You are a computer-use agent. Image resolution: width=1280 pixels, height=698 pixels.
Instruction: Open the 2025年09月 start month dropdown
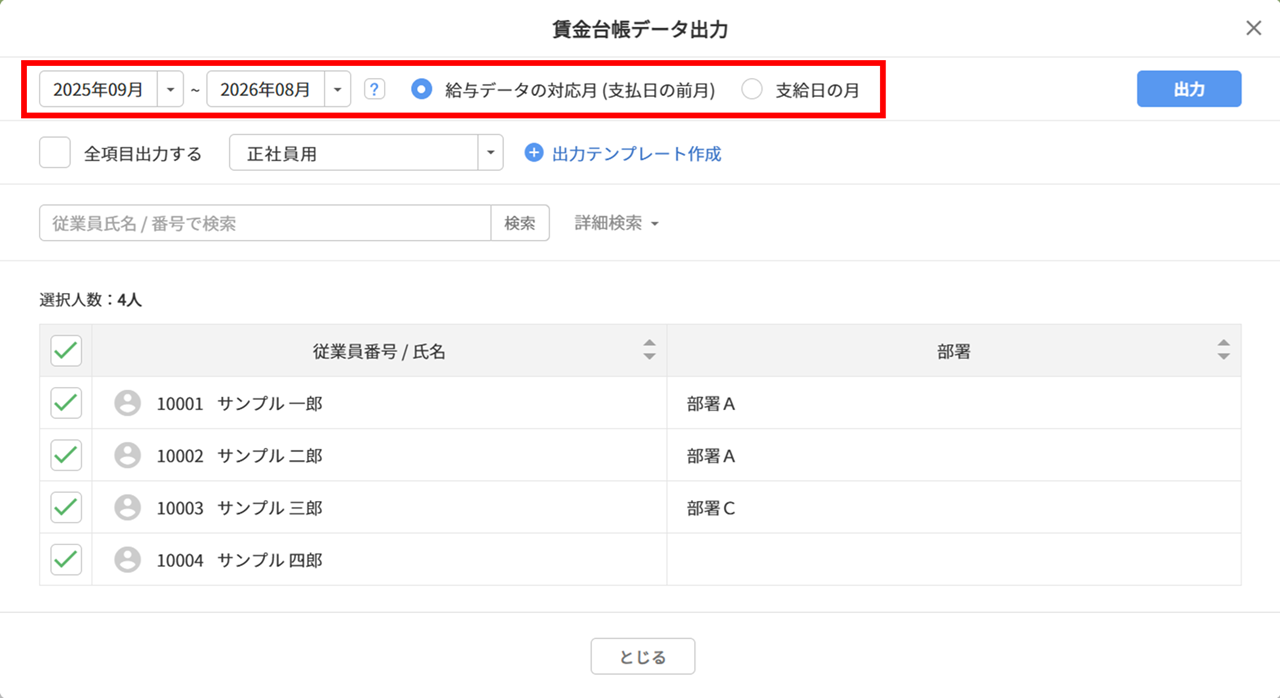pos(171,89)
